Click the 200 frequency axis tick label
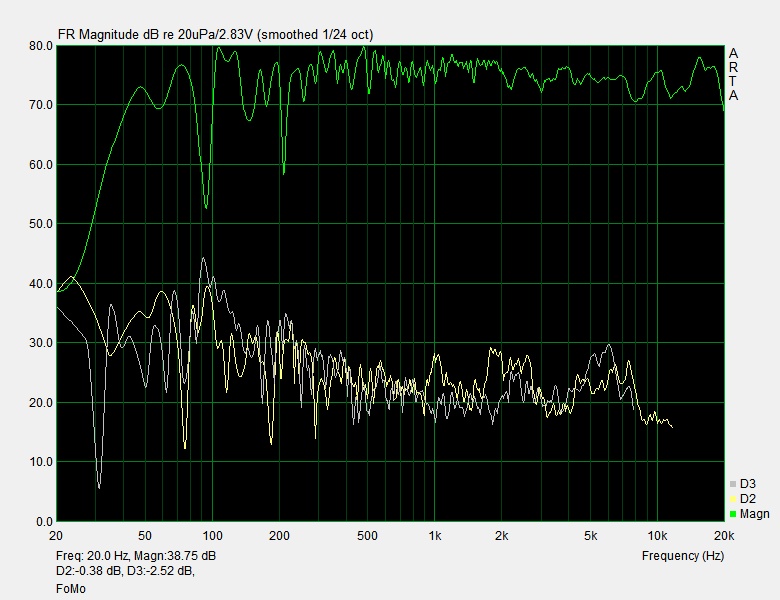 point(280,536)
